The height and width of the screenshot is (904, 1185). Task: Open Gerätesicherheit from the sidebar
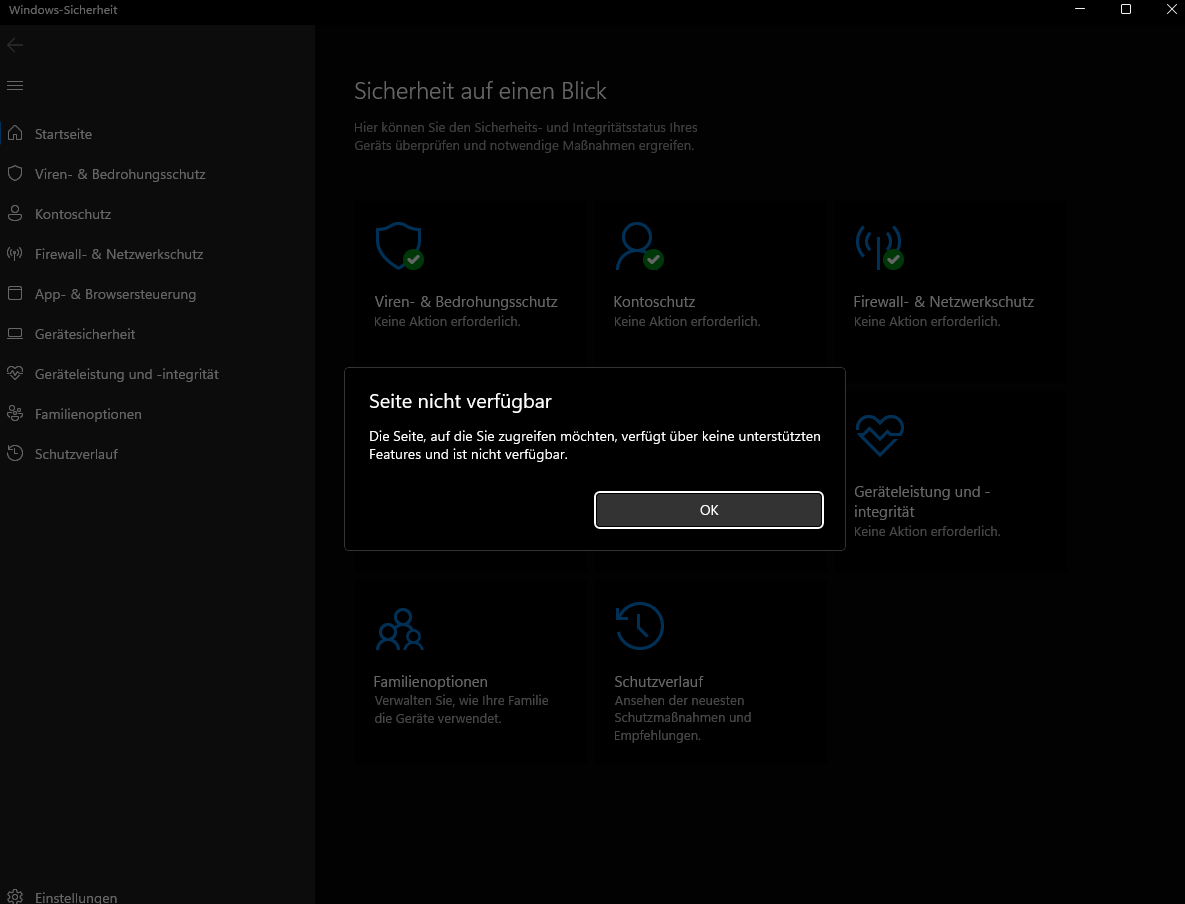click(157, 334)
